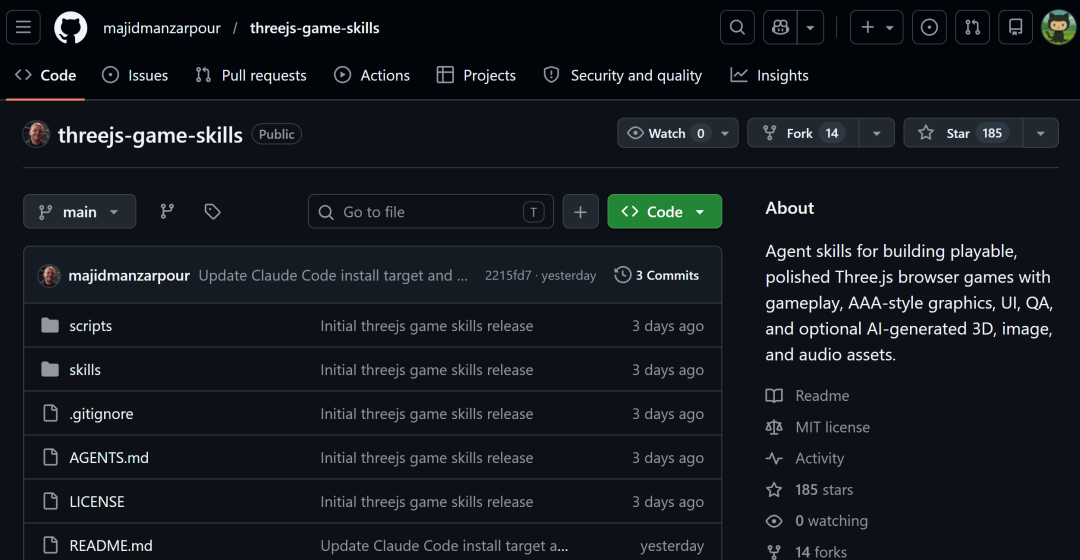This screenshot has height=560, width=1080.
Task: Click majidmanzarpour commit author name
Action: (129, 276)
